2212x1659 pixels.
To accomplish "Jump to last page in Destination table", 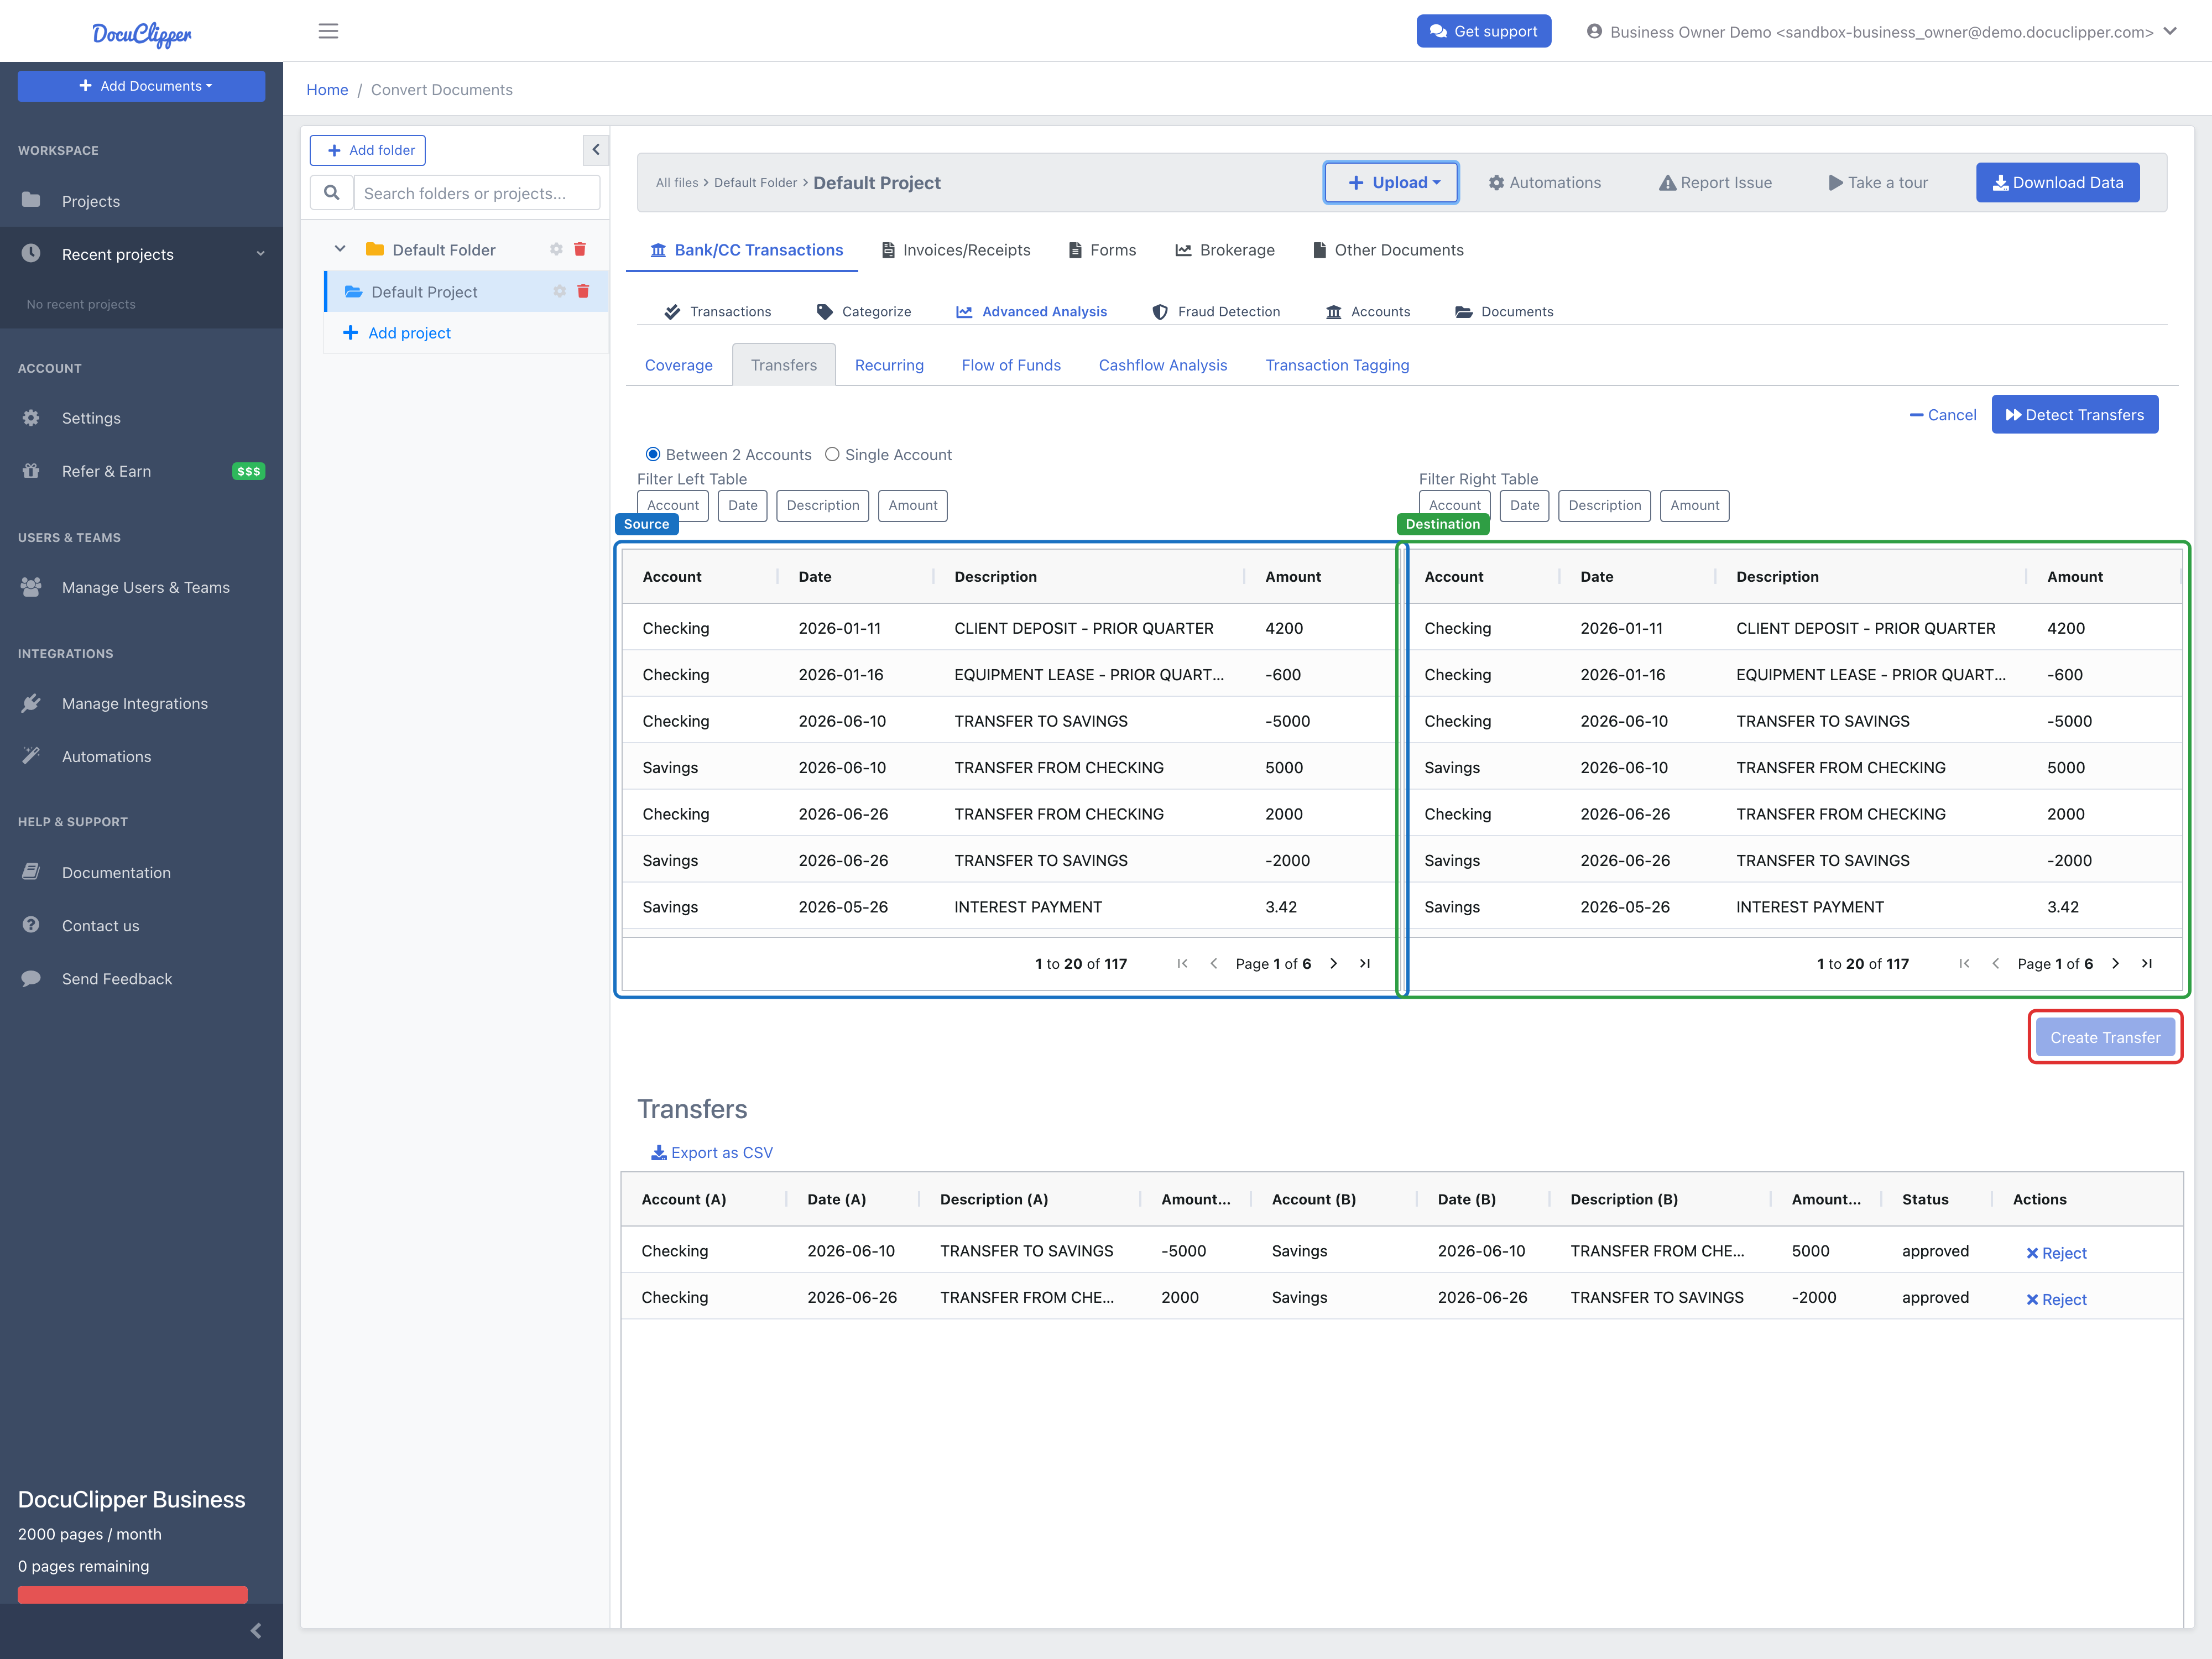I will [2146, 963].
